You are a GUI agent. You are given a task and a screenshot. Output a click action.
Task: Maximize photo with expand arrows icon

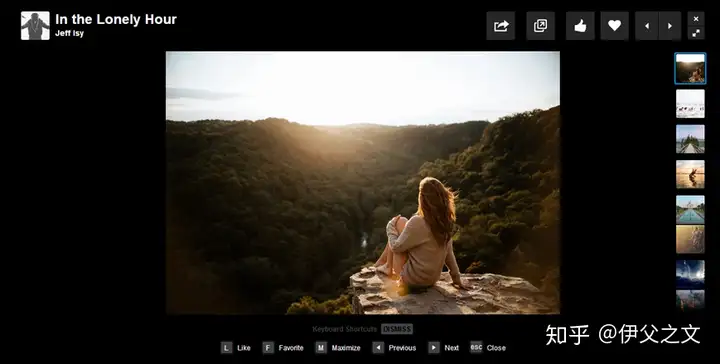(x=696, y=33)
